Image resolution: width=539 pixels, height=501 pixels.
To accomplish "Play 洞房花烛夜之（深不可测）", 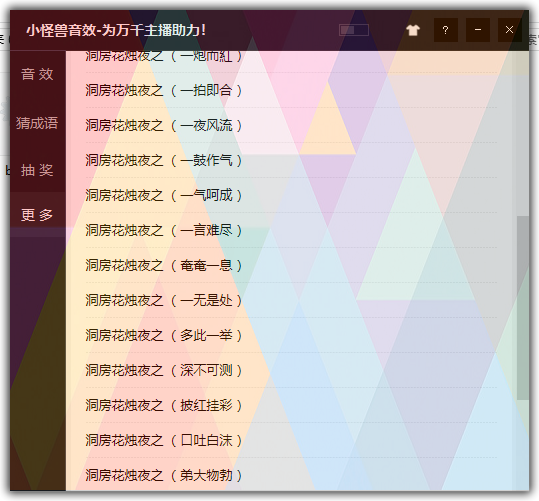I will pos(291,370).
